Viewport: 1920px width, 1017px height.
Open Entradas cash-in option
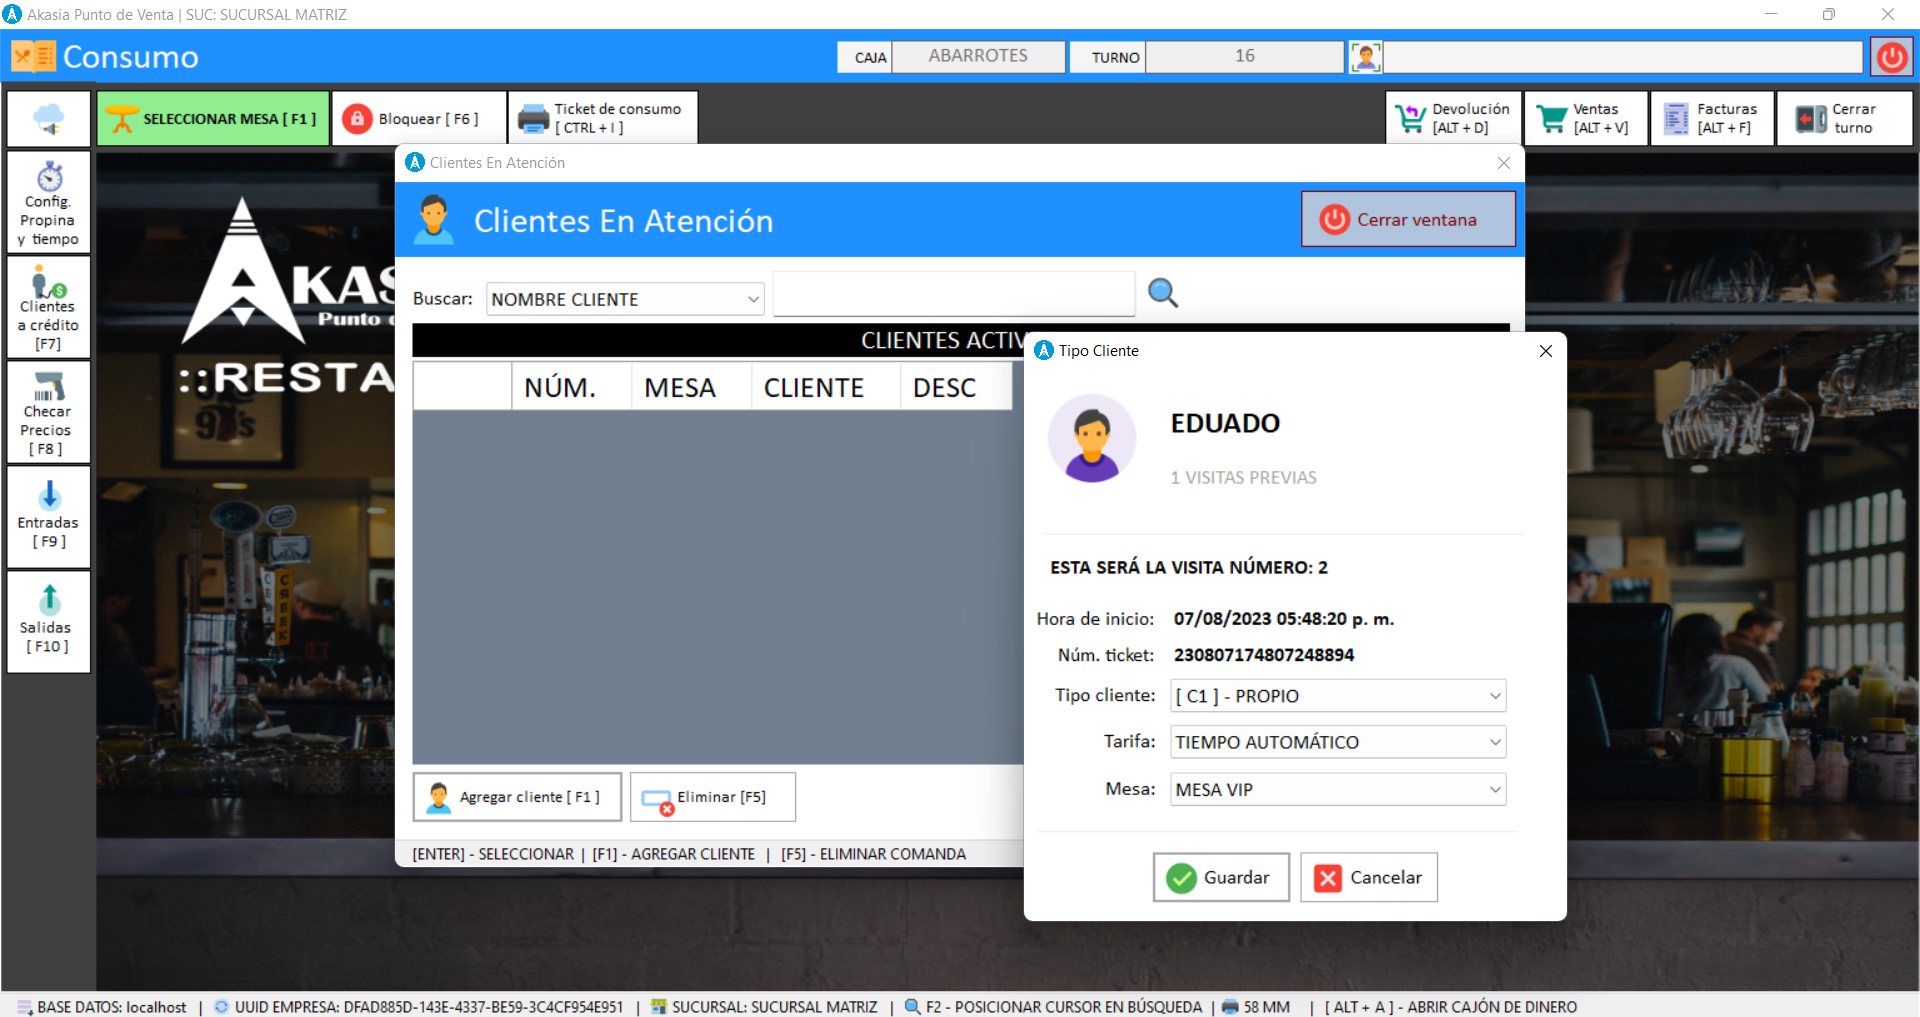click(48, 517)
